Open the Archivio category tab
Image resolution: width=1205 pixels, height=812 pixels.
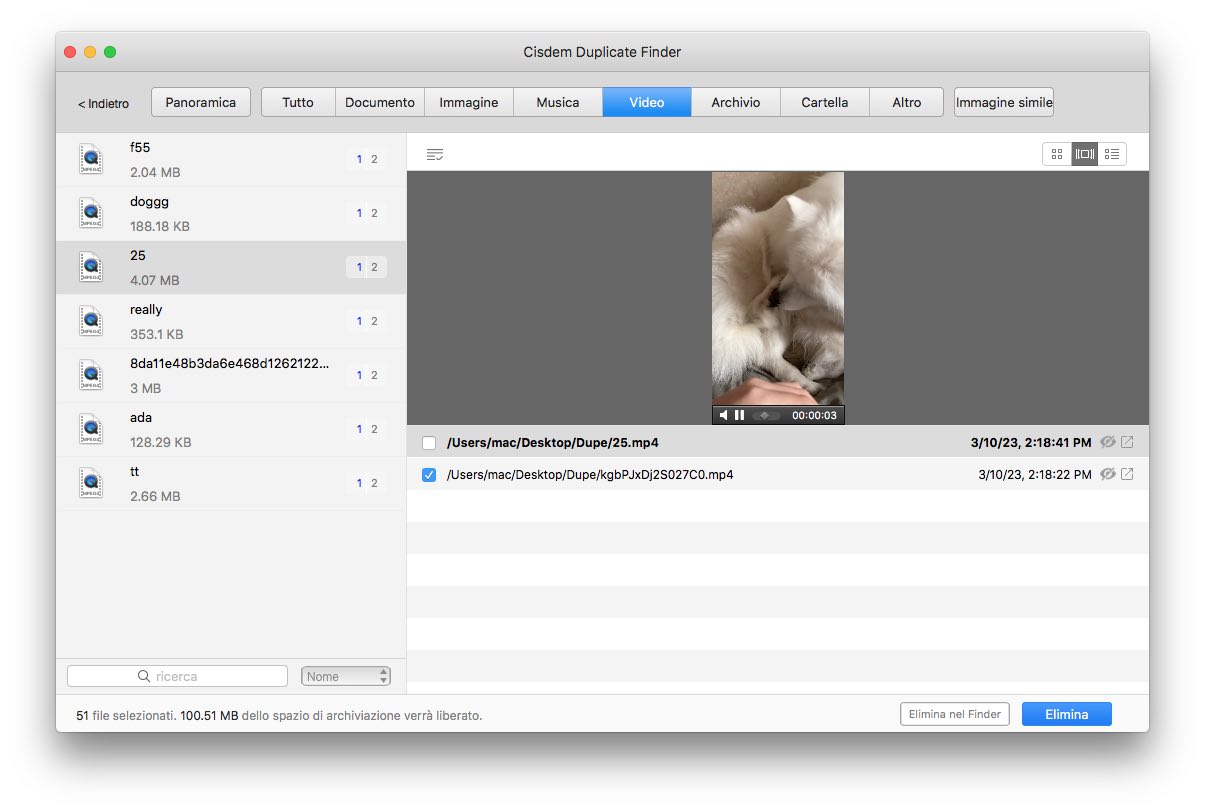(735, 101)
